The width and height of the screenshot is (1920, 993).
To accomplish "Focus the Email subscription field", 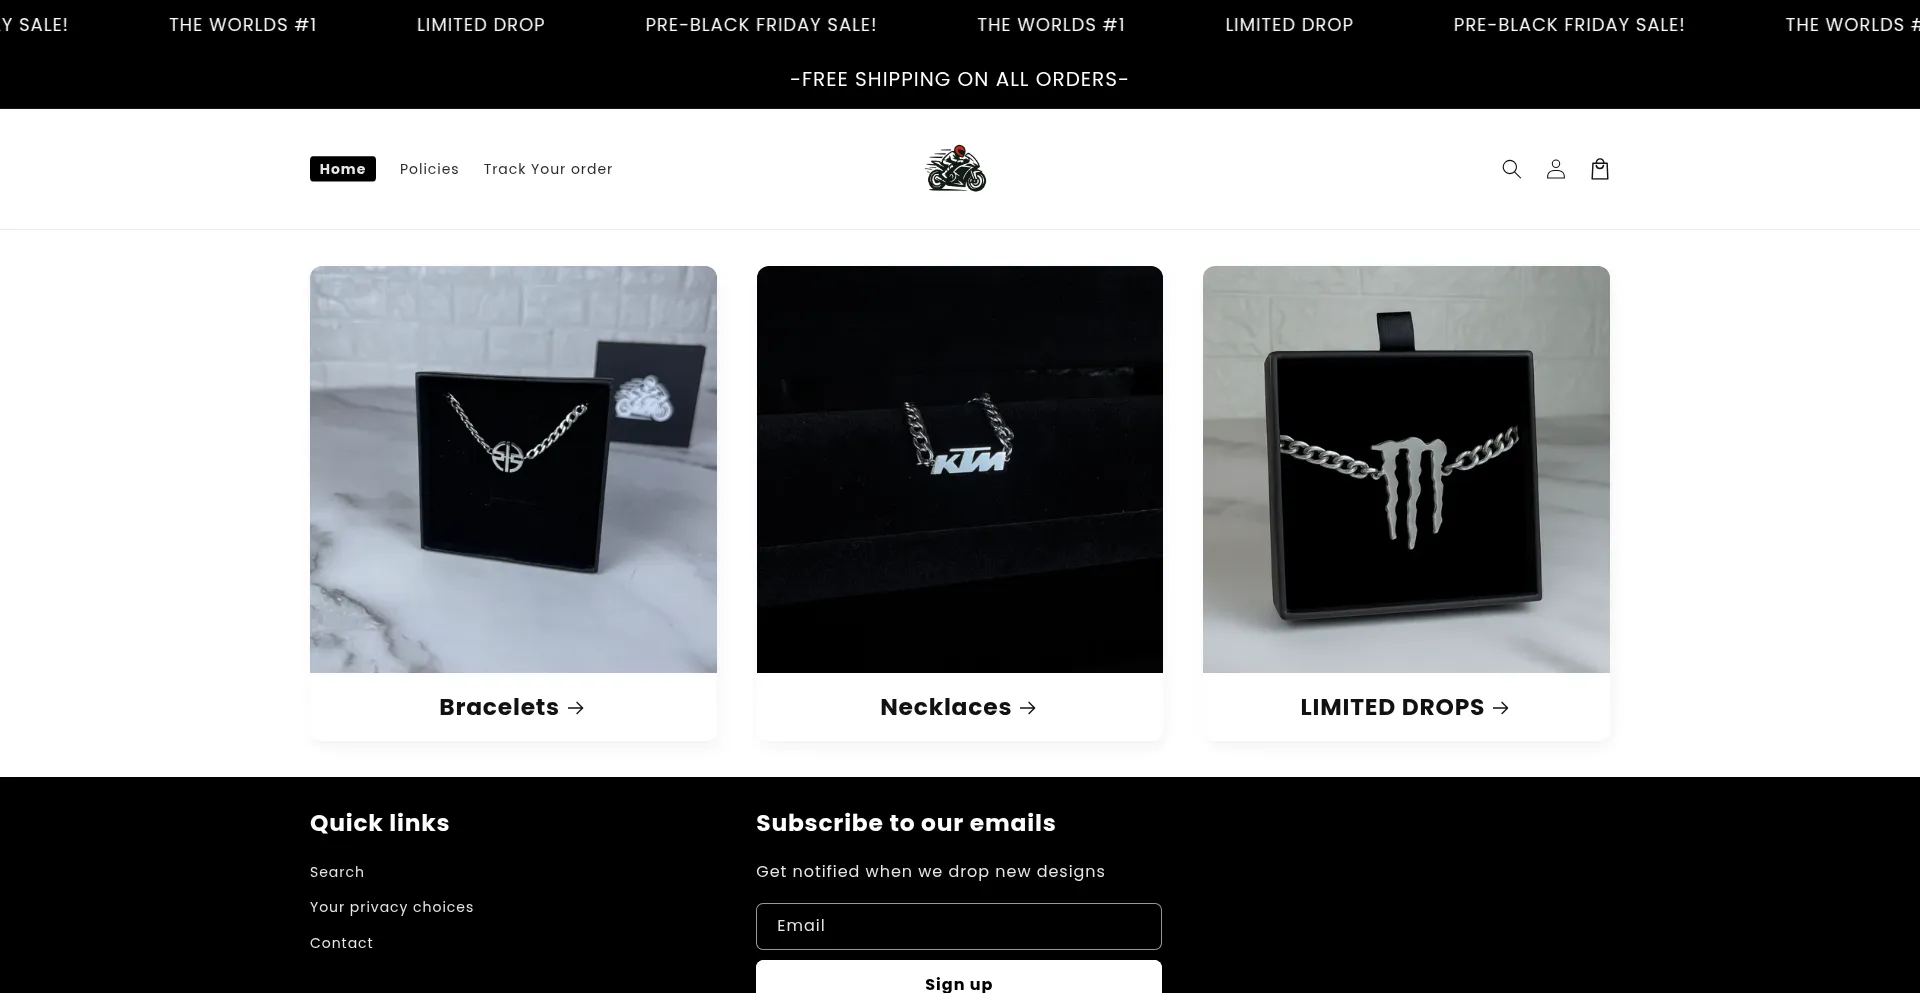I will click(959, 926).
